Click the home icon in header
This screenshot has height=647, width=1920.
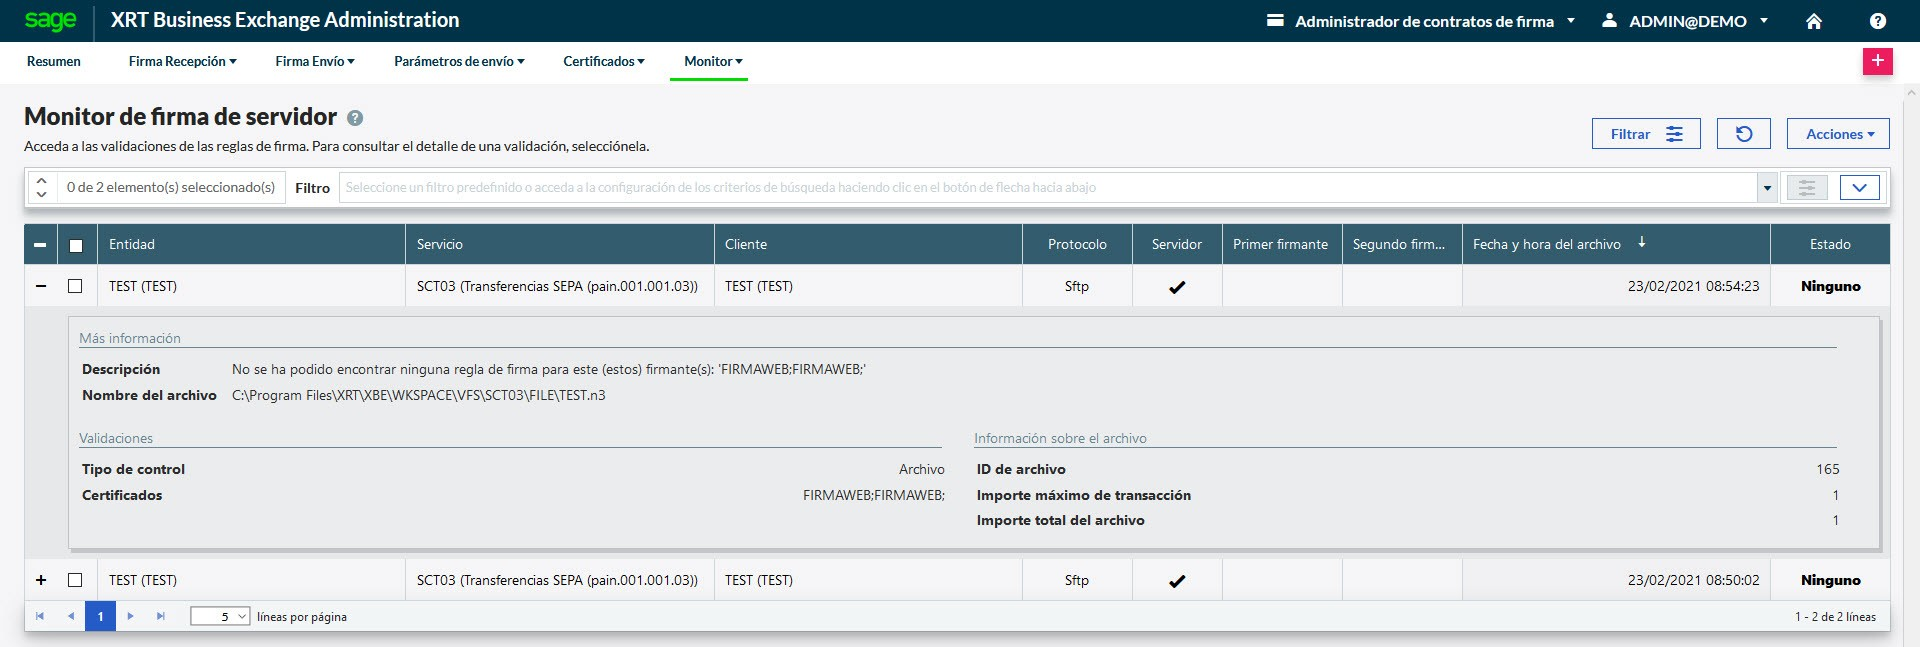(x=1813, y=21)
